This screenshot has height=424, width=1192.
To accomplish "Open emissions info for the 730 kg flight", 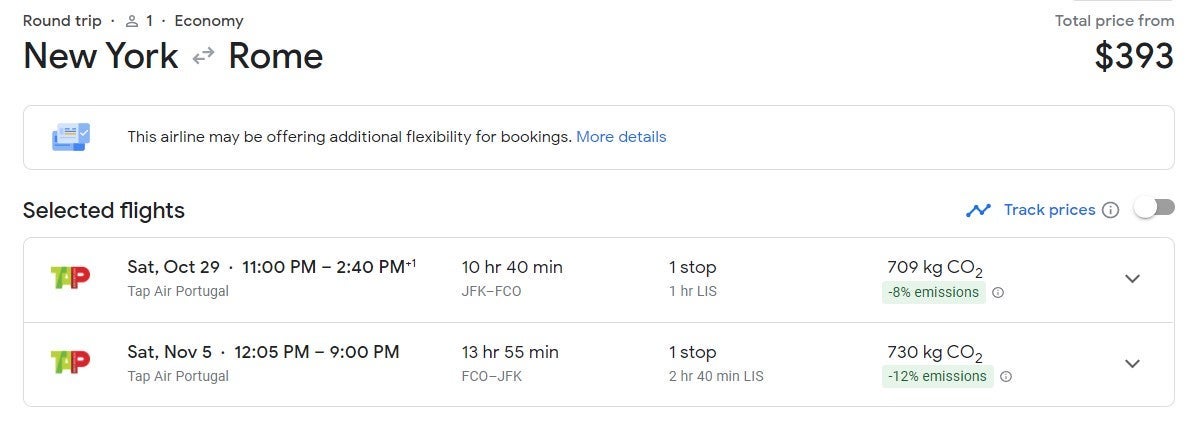I will coord(1006,377).
